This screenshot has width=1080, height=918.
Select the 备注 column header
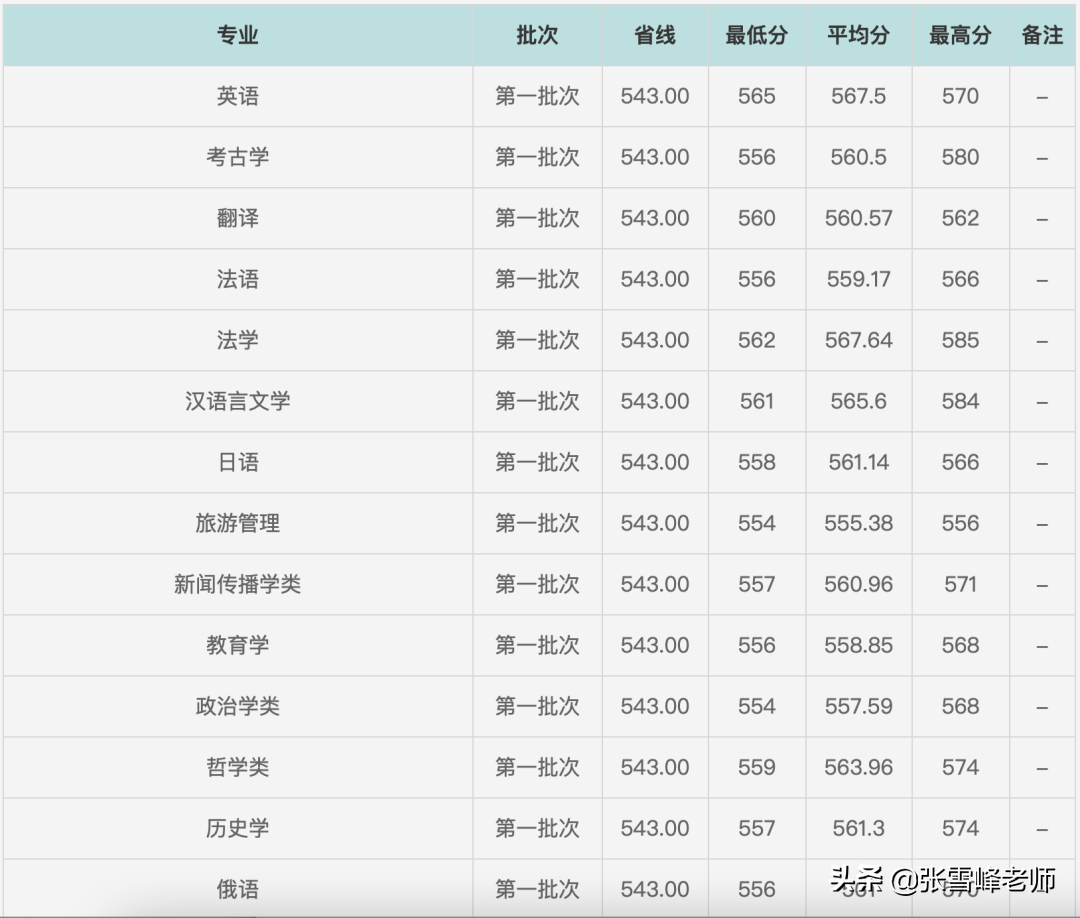click(x=1042, y=35)
